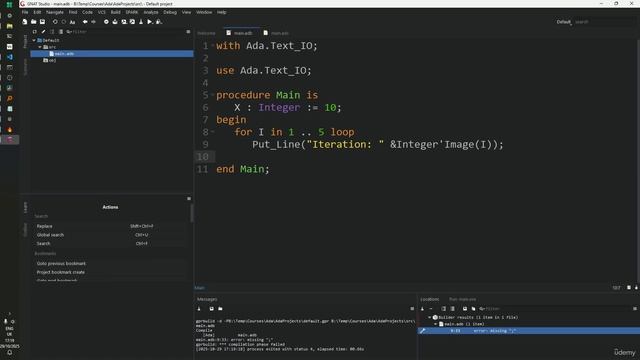Viewport: 640px width, 360px height.
Task: Click the Visual Studio Code taskbar icon
Action: pyautogui.click(x=9, y=57)
